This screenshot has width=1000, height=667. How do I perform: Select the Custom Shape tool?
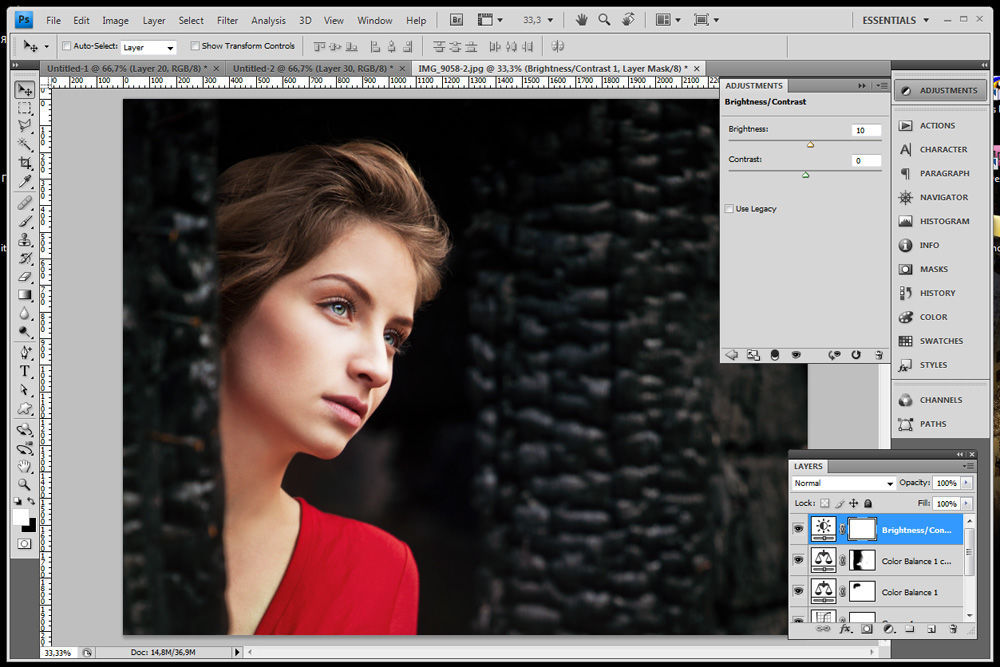tap(25, 408)
